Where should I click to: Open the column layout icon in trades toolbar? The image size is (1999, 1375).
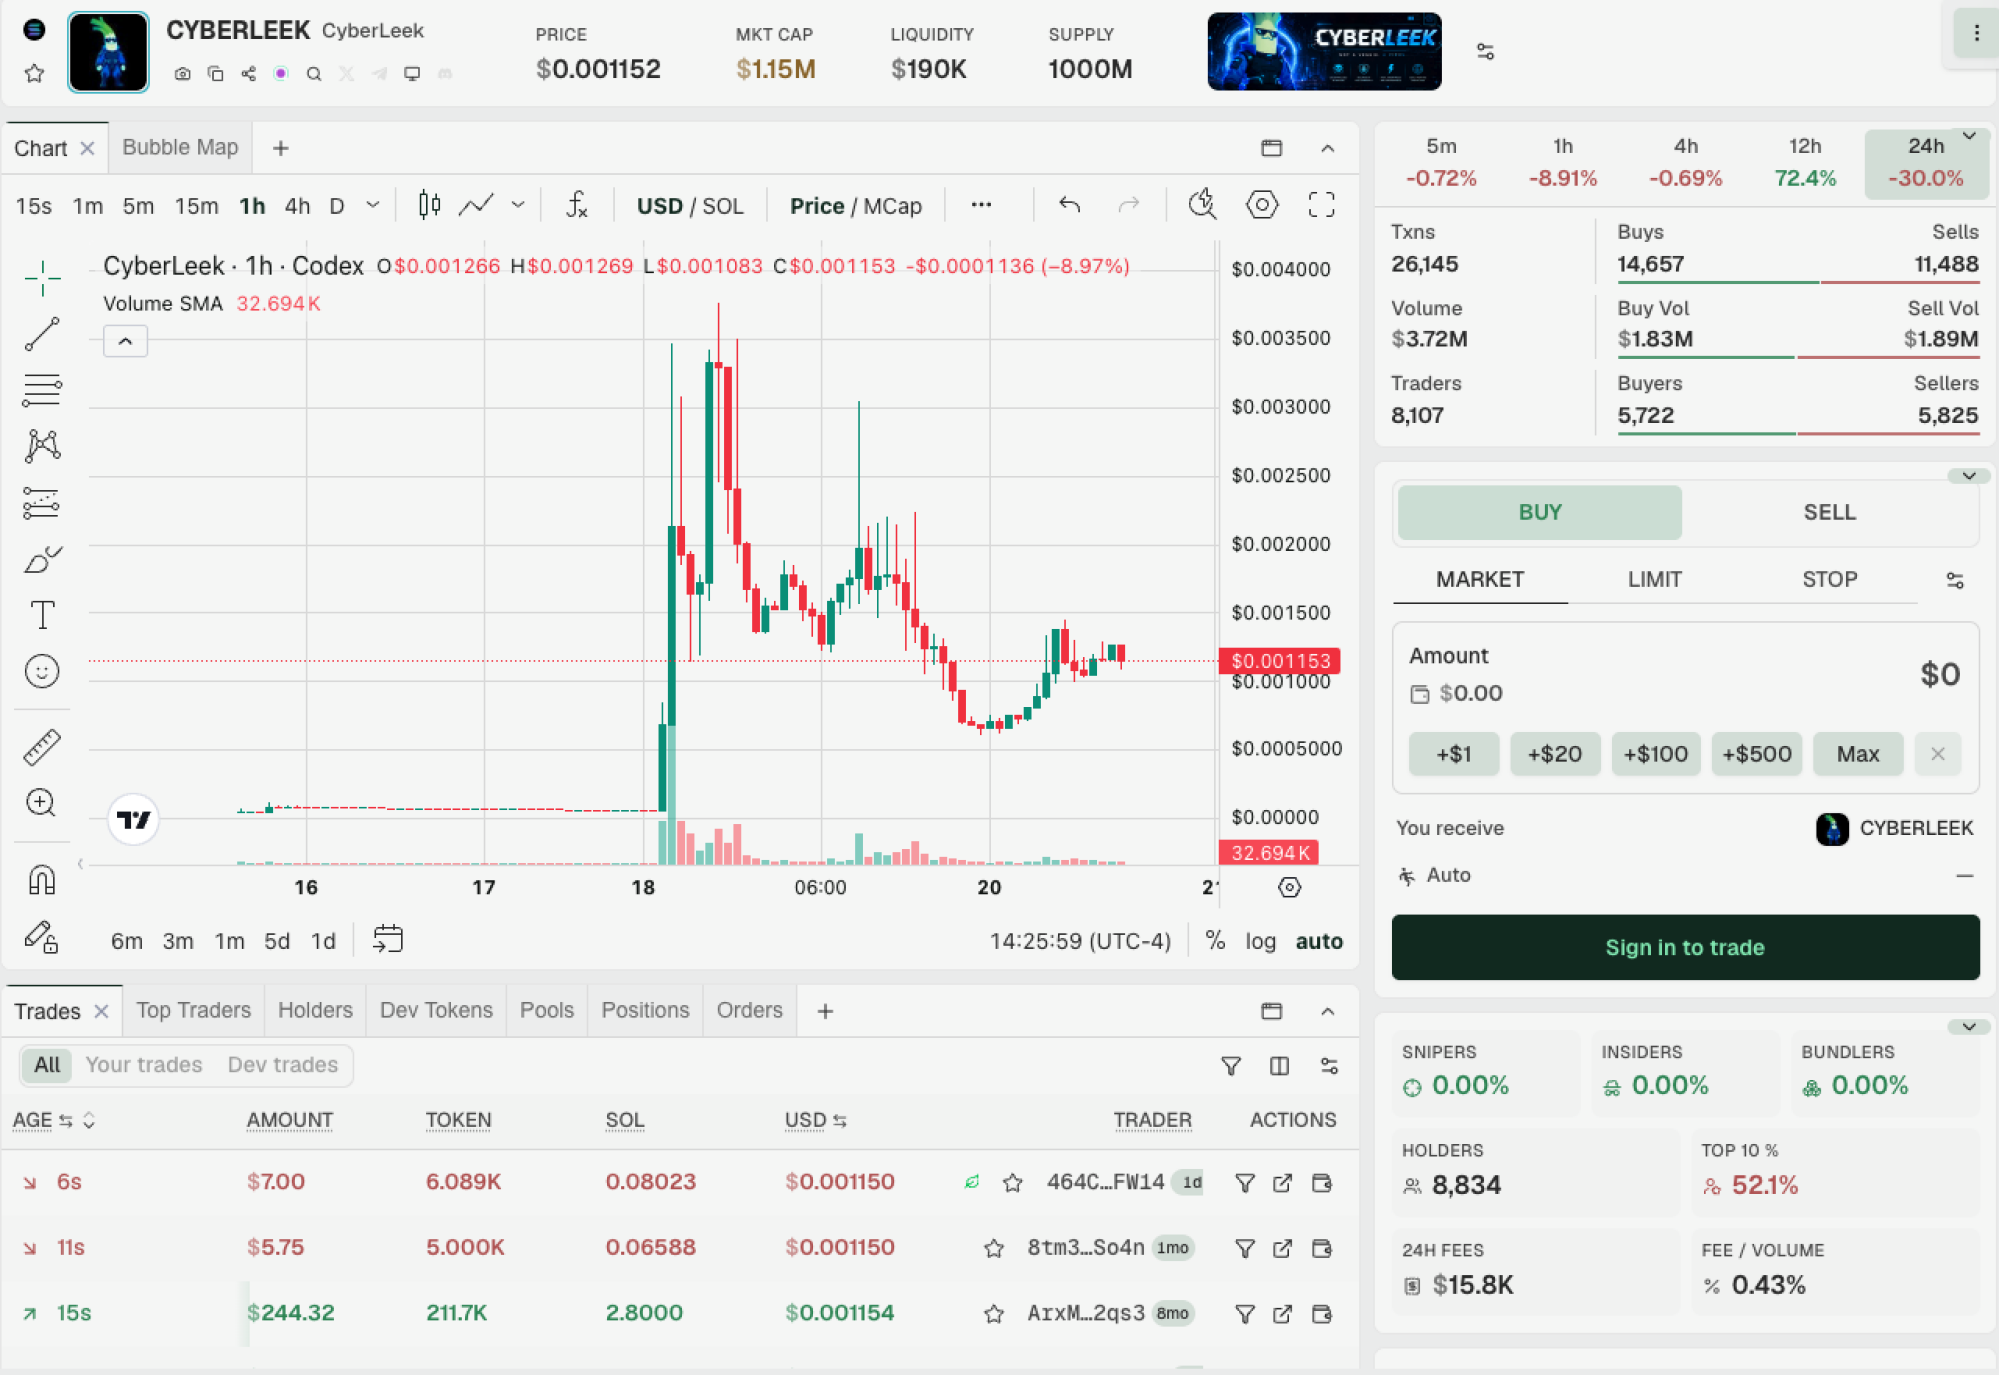1279,1066
